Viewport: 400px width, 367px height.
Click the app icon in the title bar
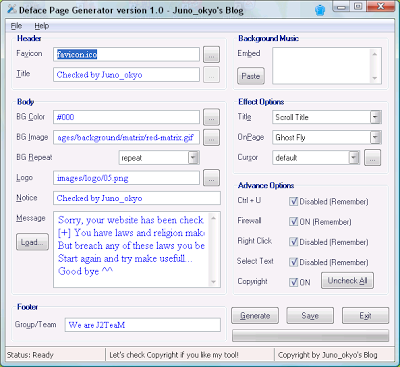11,10
